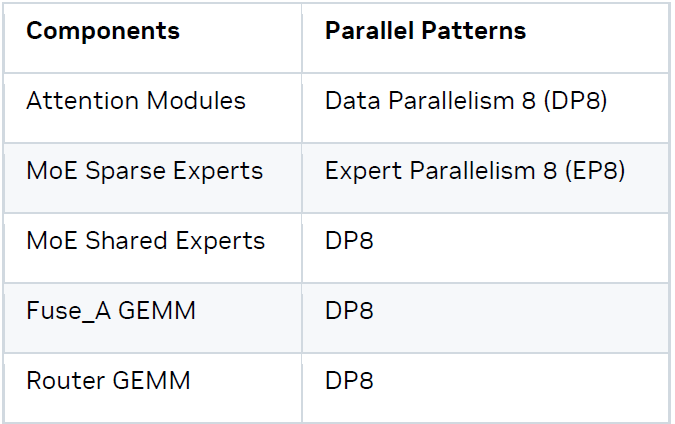Click DP8 in the MoE Shared Experts row
This screenshot has height=424, width=675.
point(349,241)
